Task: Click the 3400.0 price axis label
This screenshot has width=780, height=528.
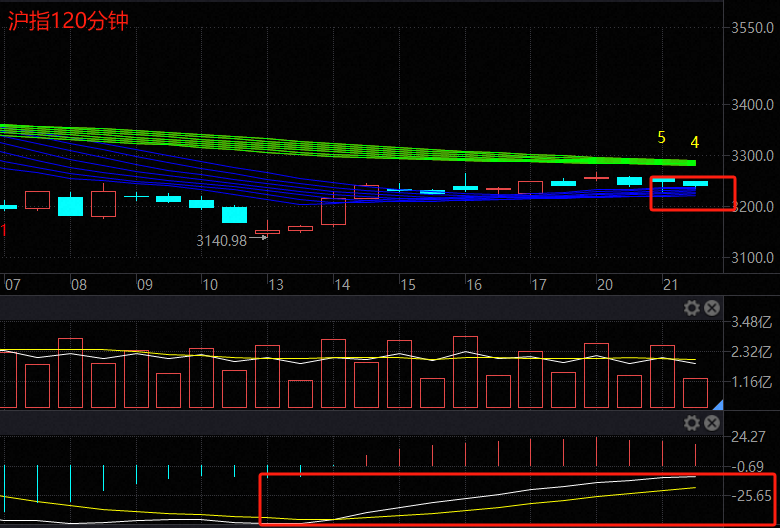Action: (x=752, y=105)
